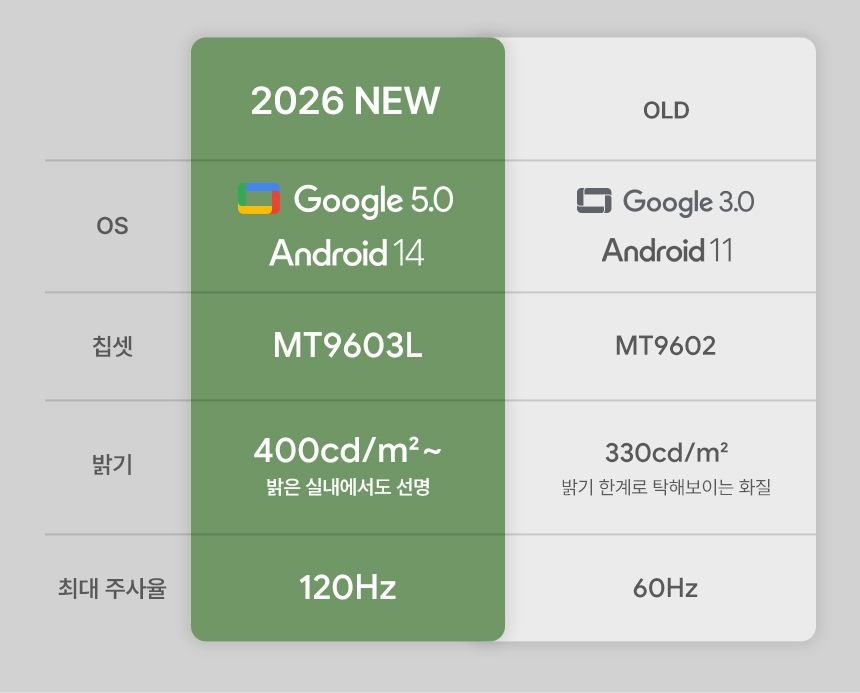The width and height of the screenshot is (860, 693).
Task: Select the 'OLD' column header
Action: [x=666, y=110]
